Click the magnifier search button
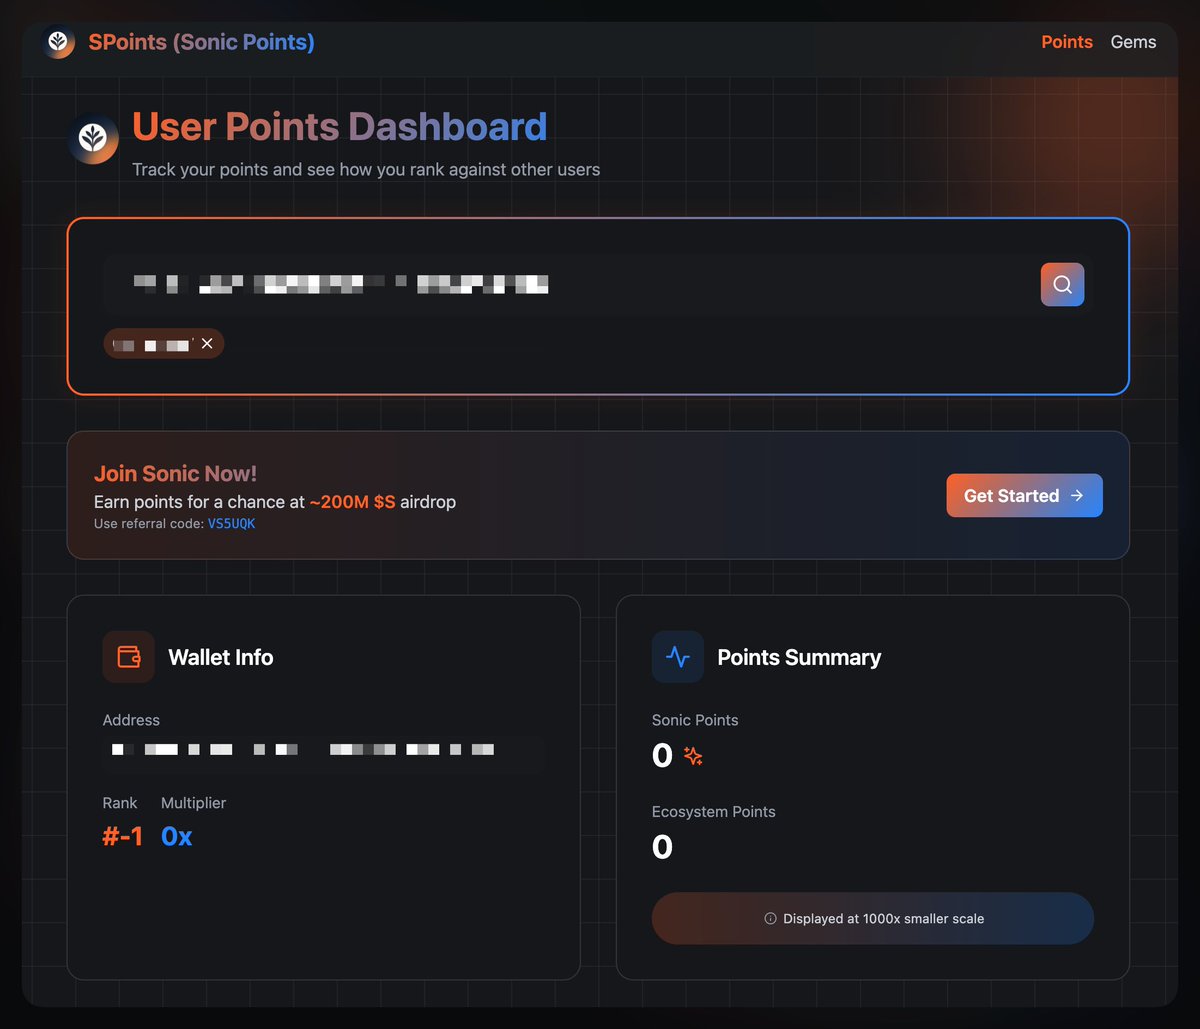Screen dimensions: 1200x1029 pos(1062,285)
